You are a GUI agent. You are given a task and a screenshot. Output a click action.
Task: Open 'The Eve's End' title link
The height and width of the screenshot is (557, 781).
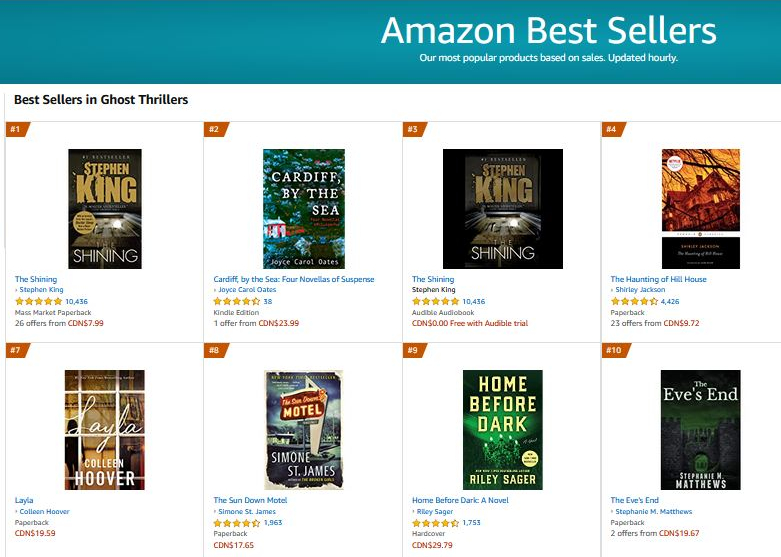click(x=635, y=500)
